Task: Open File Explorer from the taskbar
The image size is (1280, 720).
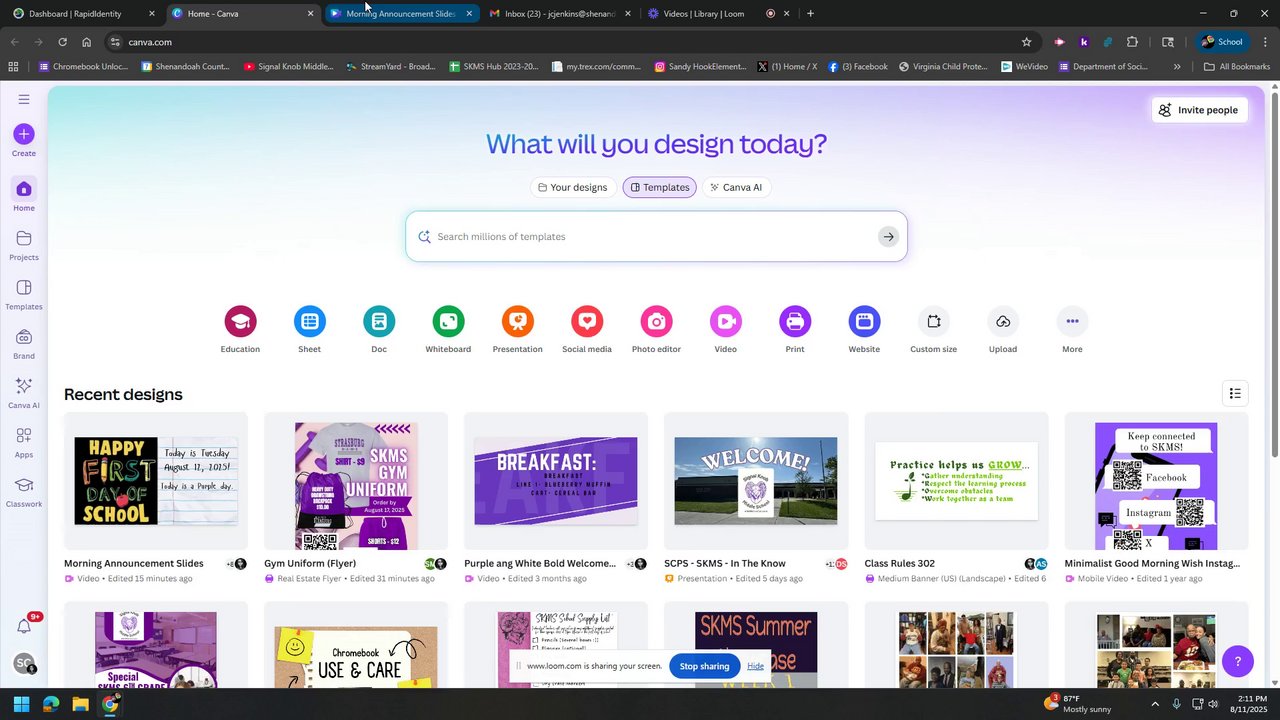Action: (x=80, y=704)
